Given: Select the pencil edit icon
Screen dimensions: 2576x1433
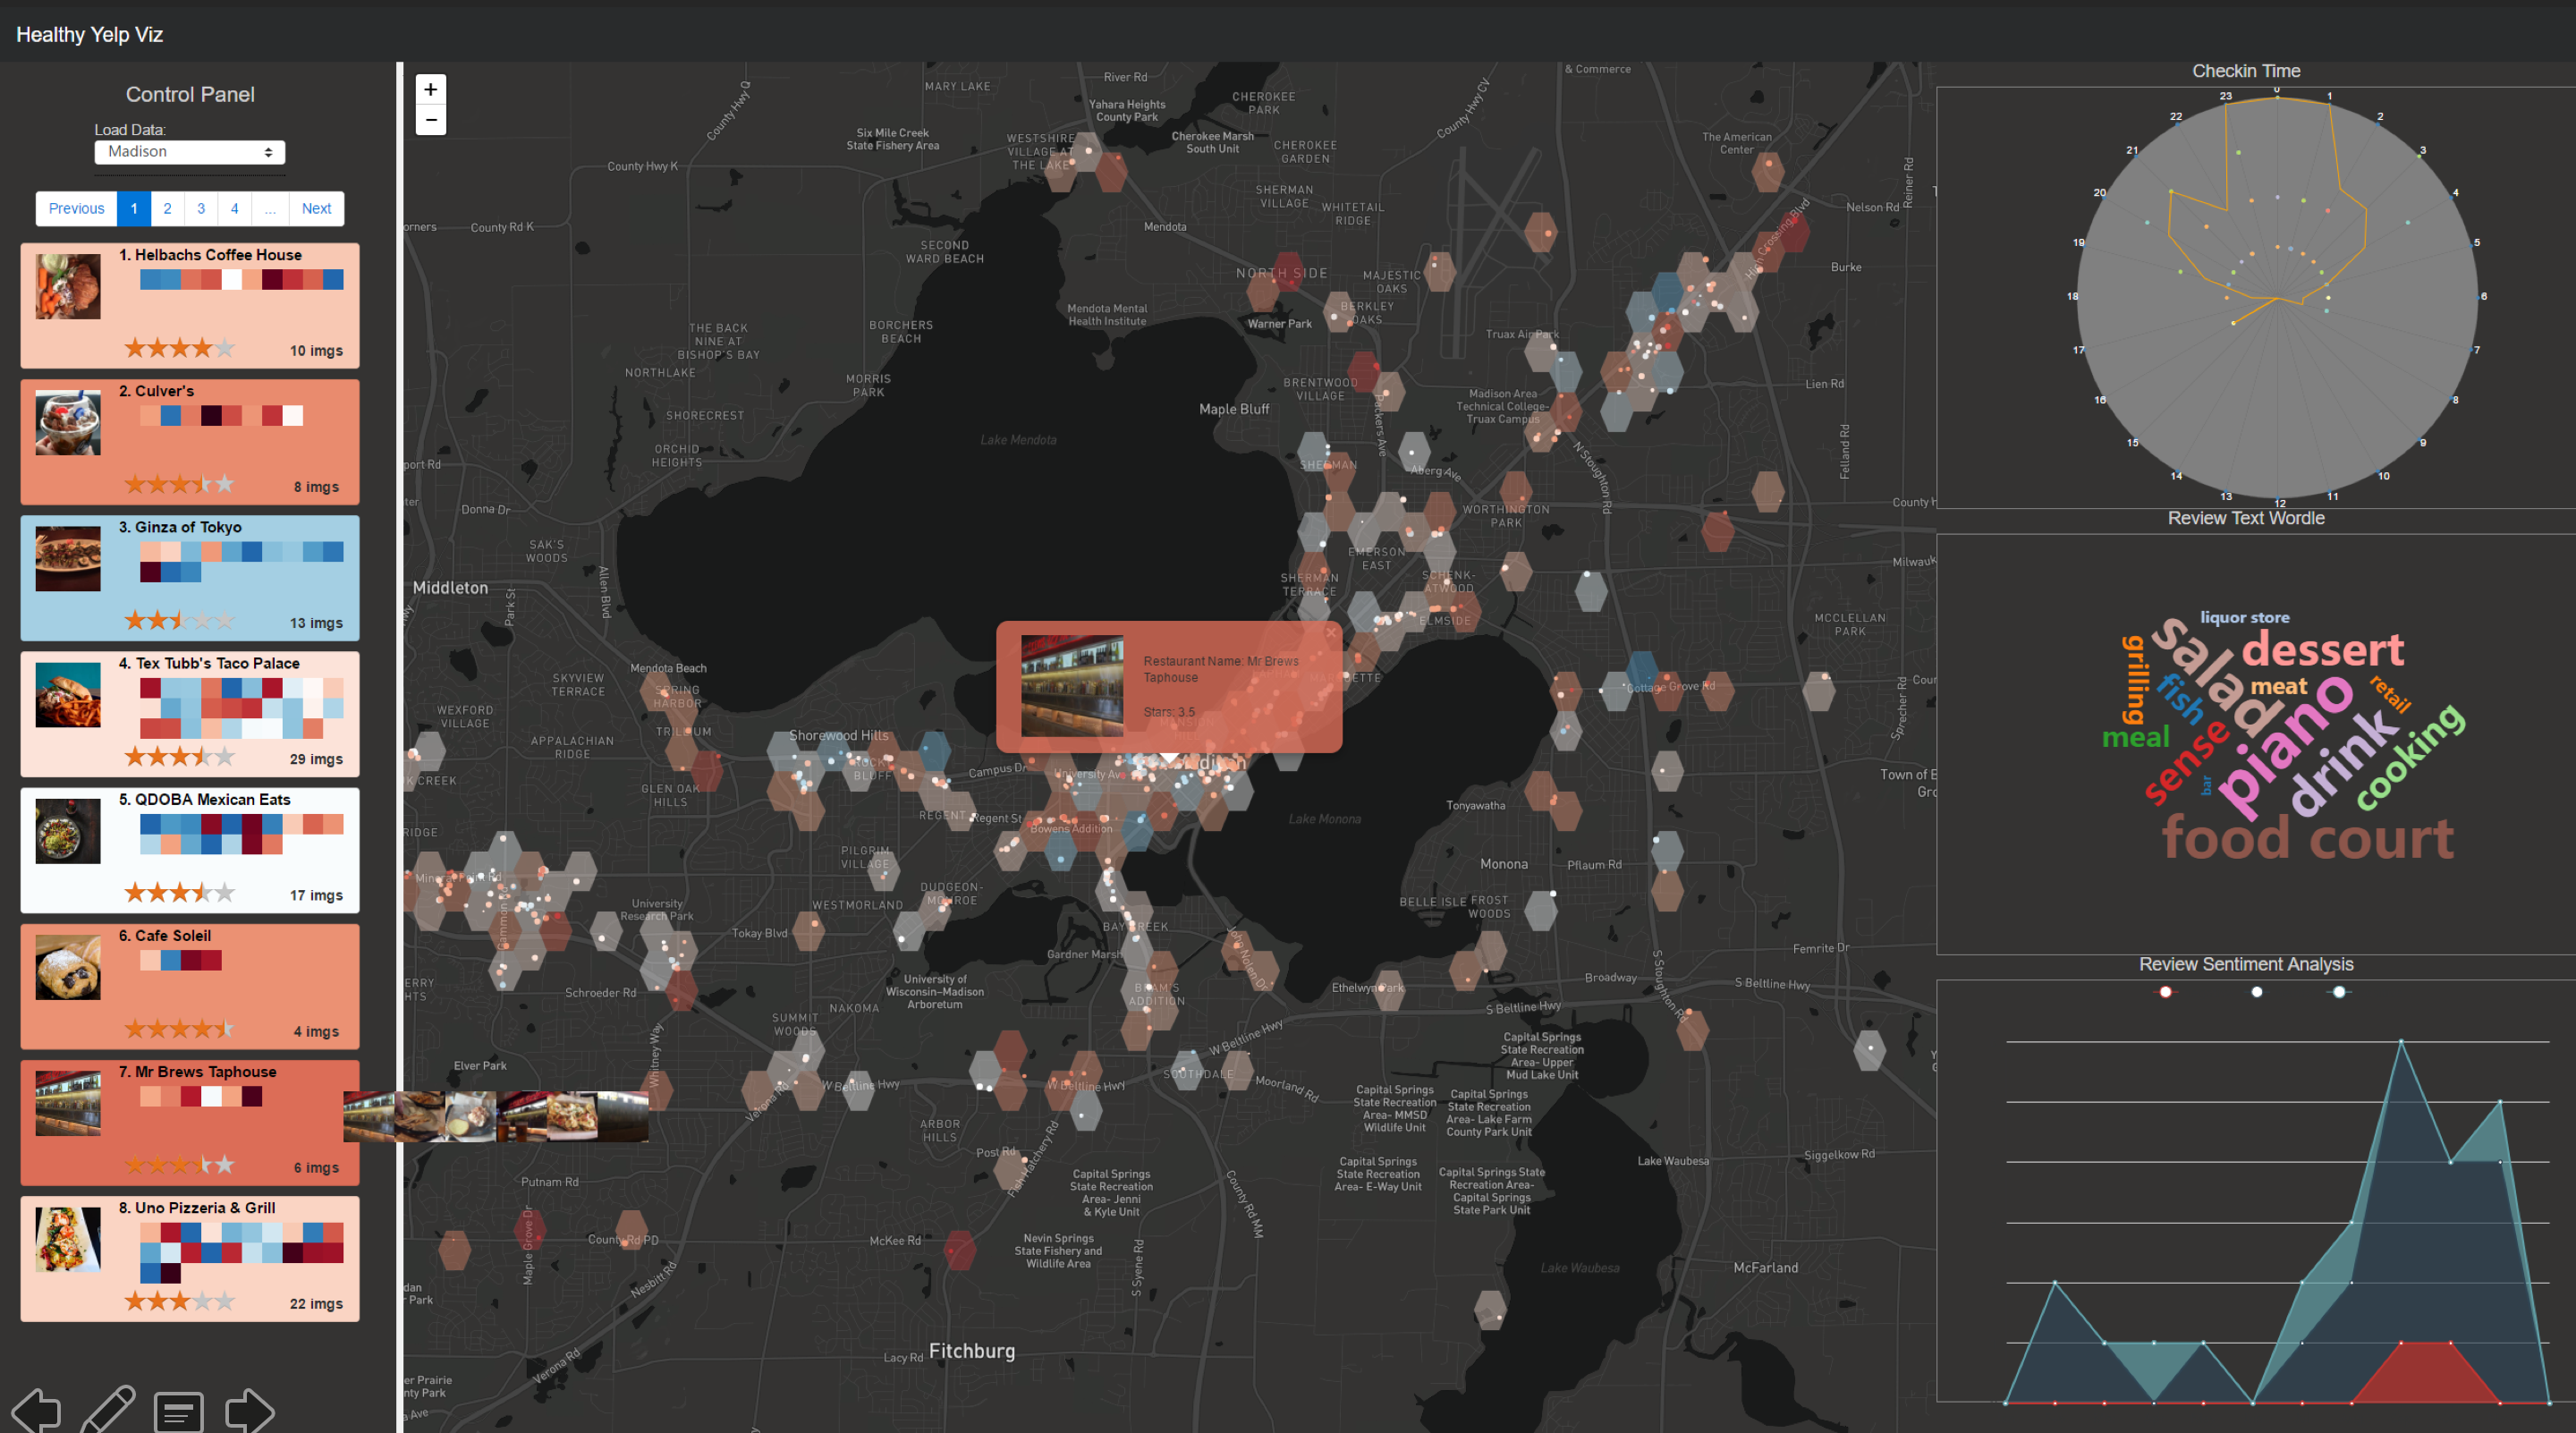Looking at the screenshot, I should point(108,1410).
